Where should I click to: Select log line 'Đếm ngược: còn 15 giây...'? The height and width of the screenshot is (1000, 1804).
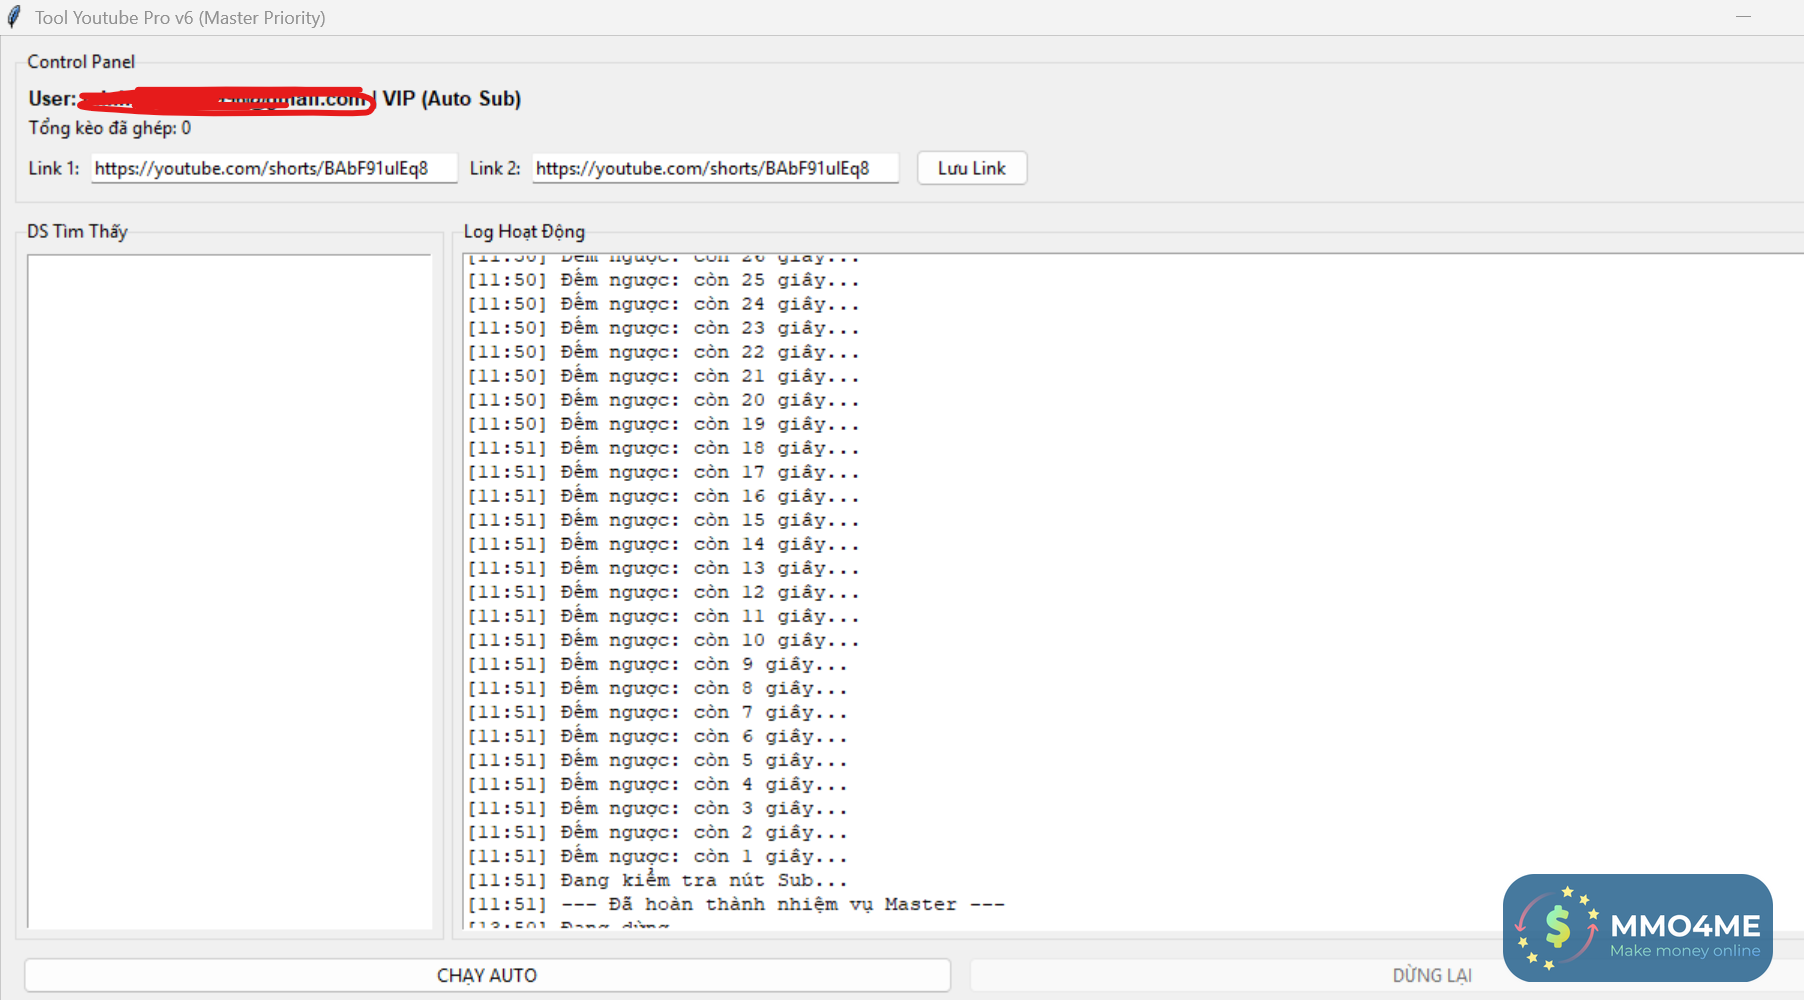pyautogui.click(x=664, y=520)
